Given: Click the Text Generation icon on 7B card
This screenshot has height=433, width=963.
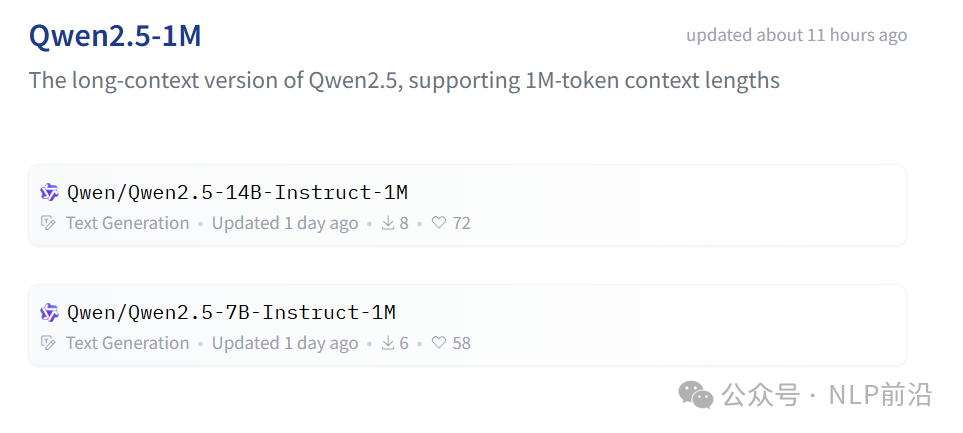Looking at the screenshot, I should tap(48, 343).
